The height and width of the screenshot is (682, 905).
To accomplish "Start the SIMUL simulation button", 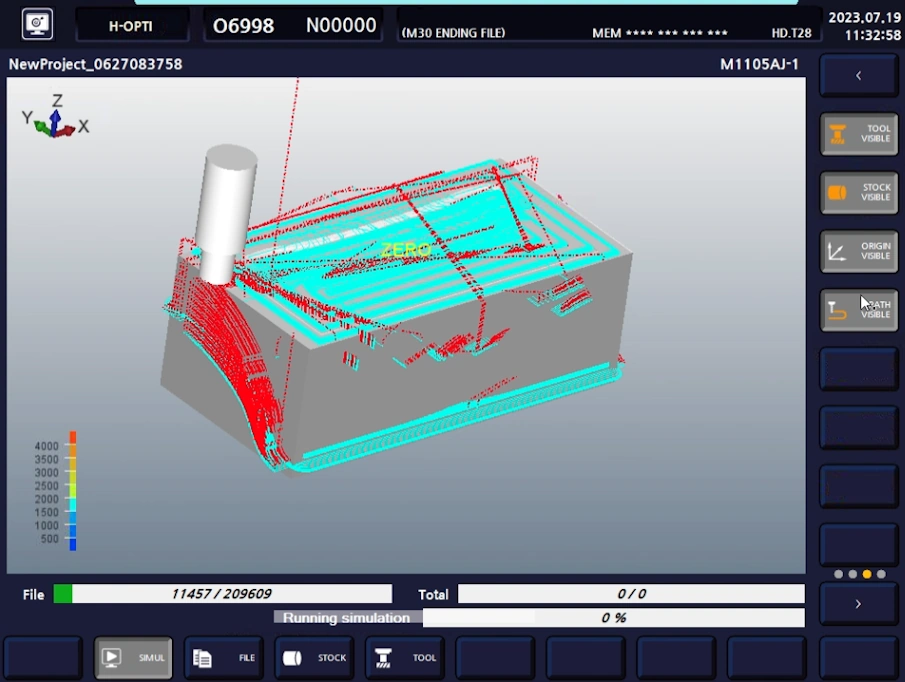I will pyautogui.click(x=134, y=658).
